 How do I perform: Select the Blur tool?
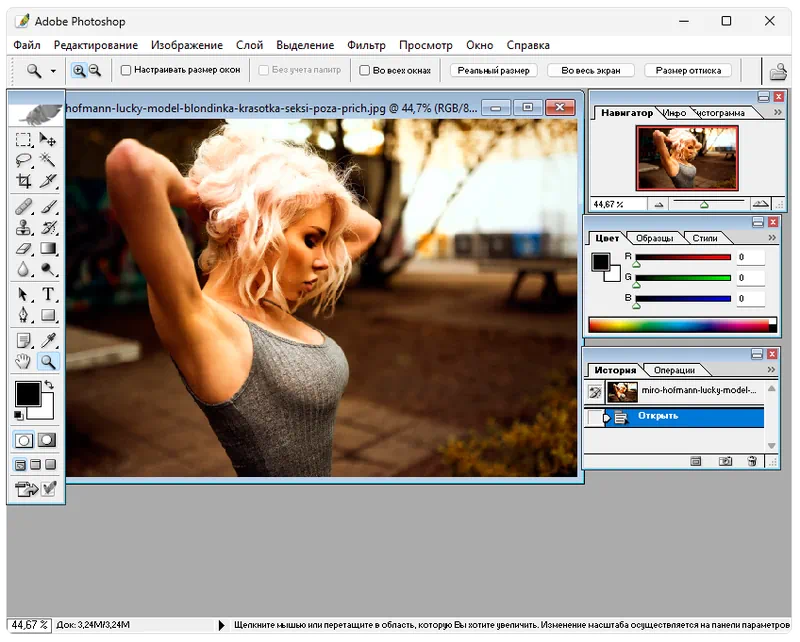[x=23, y=269]
